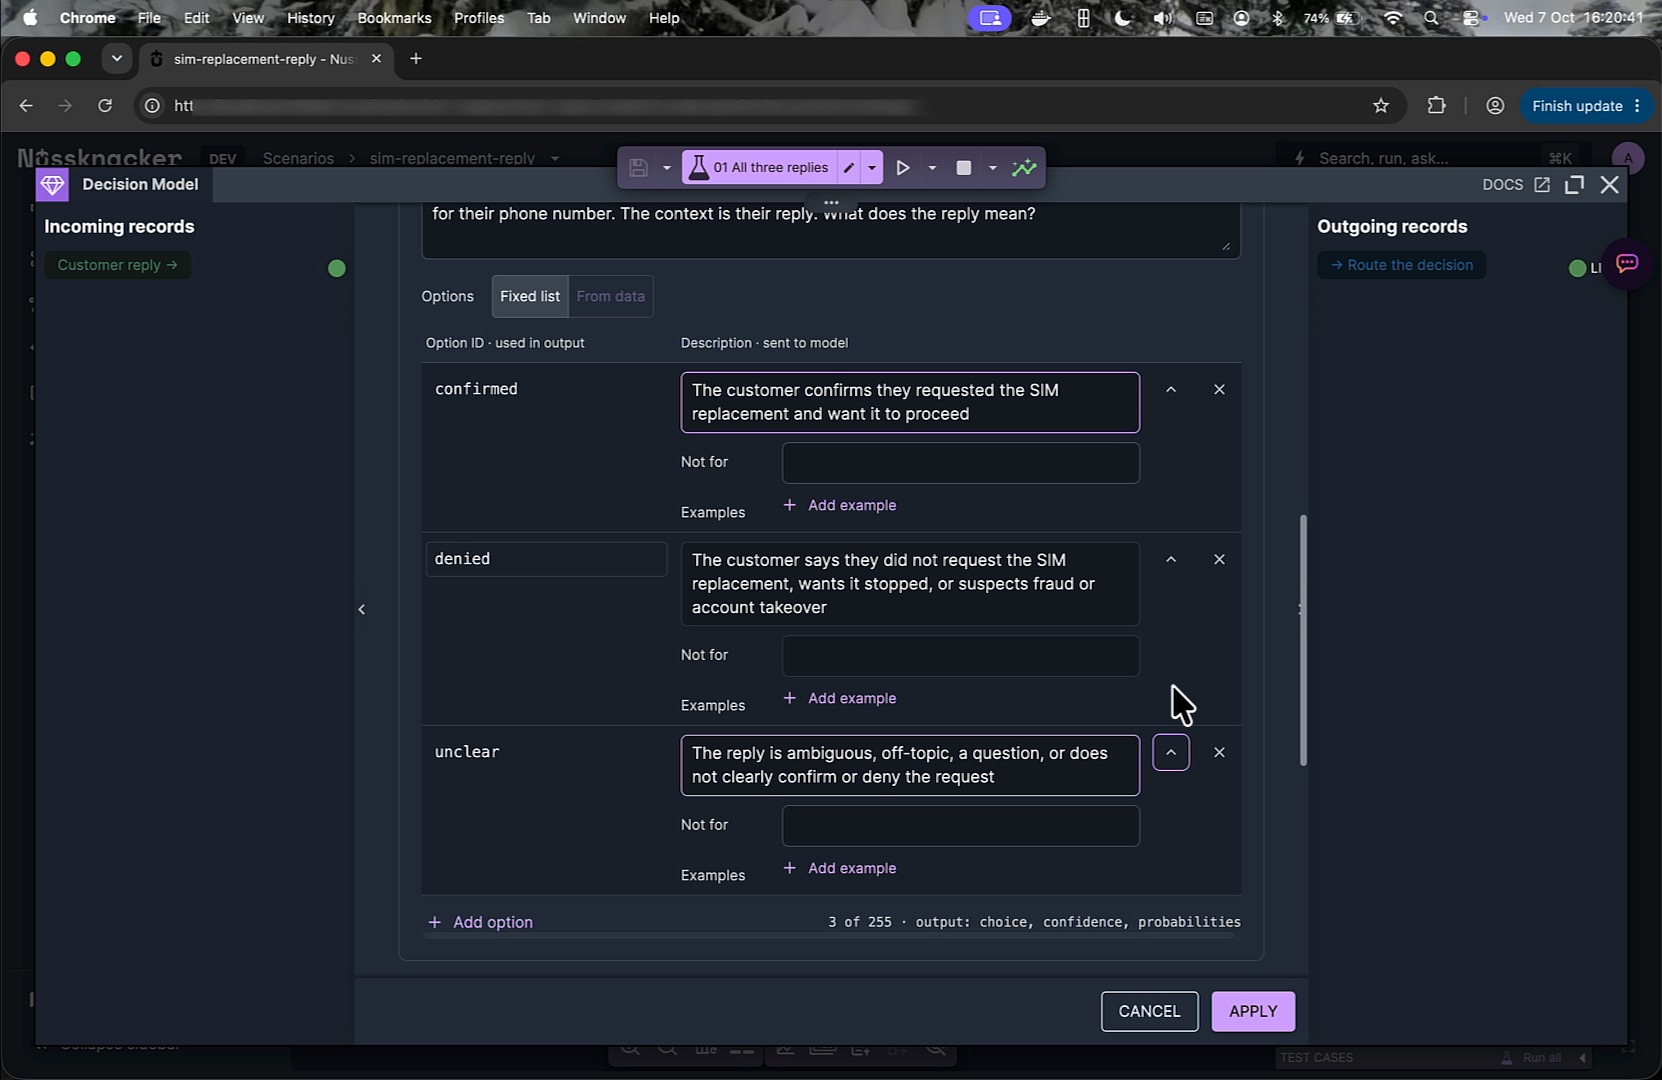Click the Not for field under unclear
The height and width of the screenshot is (1080, 1662).
(960, 826)
